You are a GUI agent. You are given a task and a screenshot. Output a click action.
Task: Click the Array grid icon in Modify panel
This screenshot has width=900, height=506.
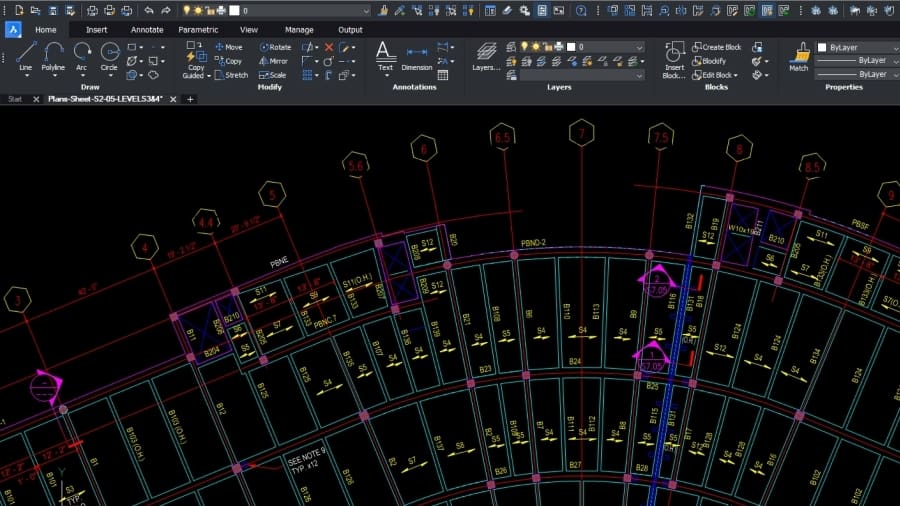tap(308, 75)
